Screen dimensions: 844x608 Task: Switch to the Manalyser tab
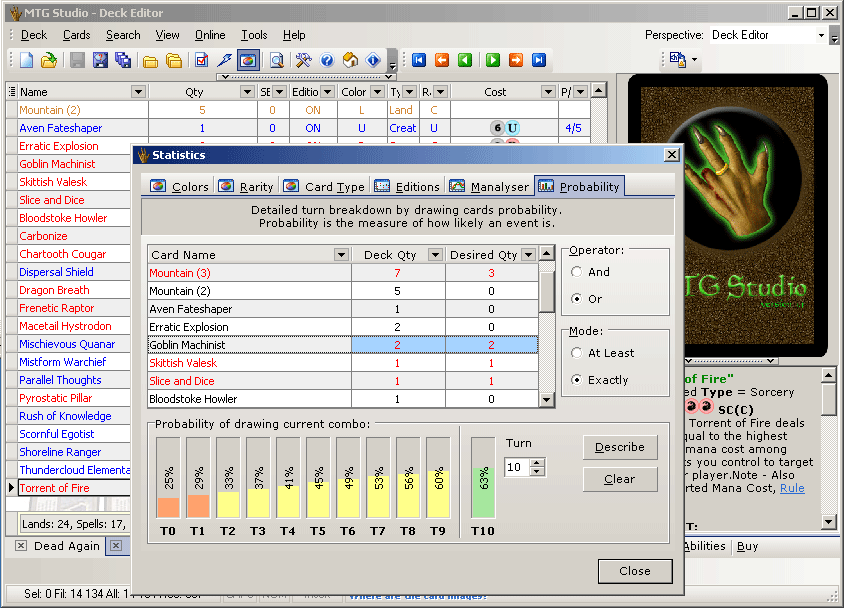(489, 186)
